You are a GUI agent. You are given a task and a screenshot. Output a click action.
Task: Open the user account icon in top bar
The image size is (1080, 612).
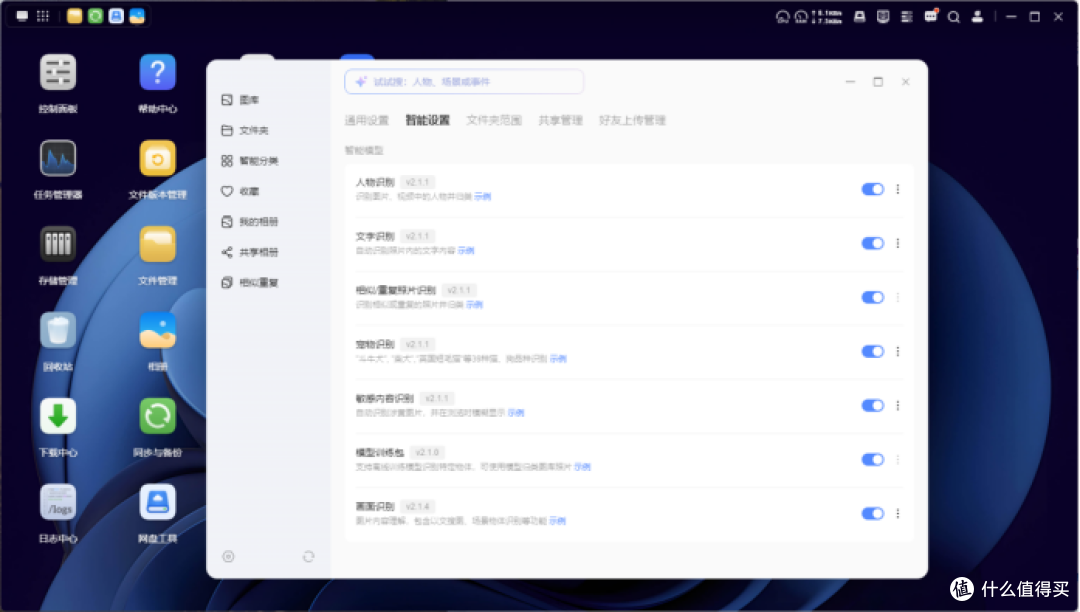(x=977, y=17)
